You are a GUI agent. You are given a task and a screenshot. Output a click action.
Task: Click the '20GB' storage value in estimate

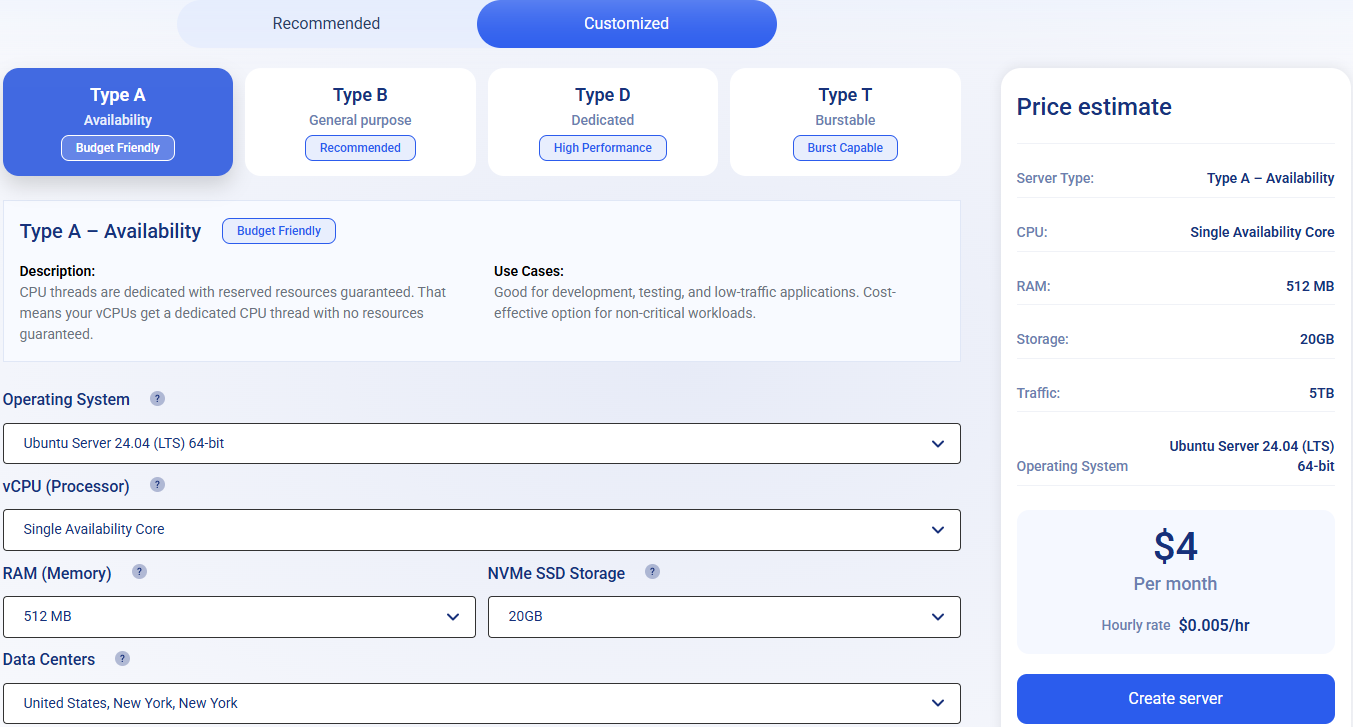coord(1317,339)
